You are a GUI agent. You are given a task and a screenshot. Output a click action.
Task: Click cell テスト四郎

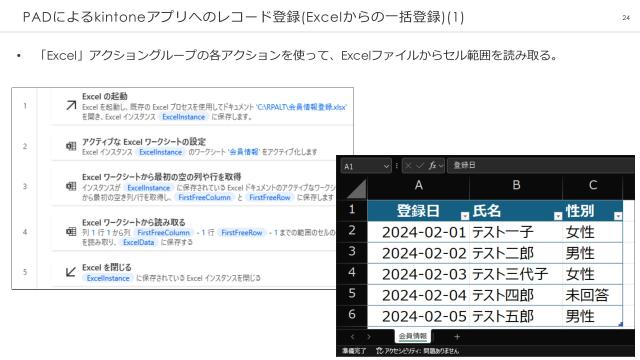pos(516,296)
